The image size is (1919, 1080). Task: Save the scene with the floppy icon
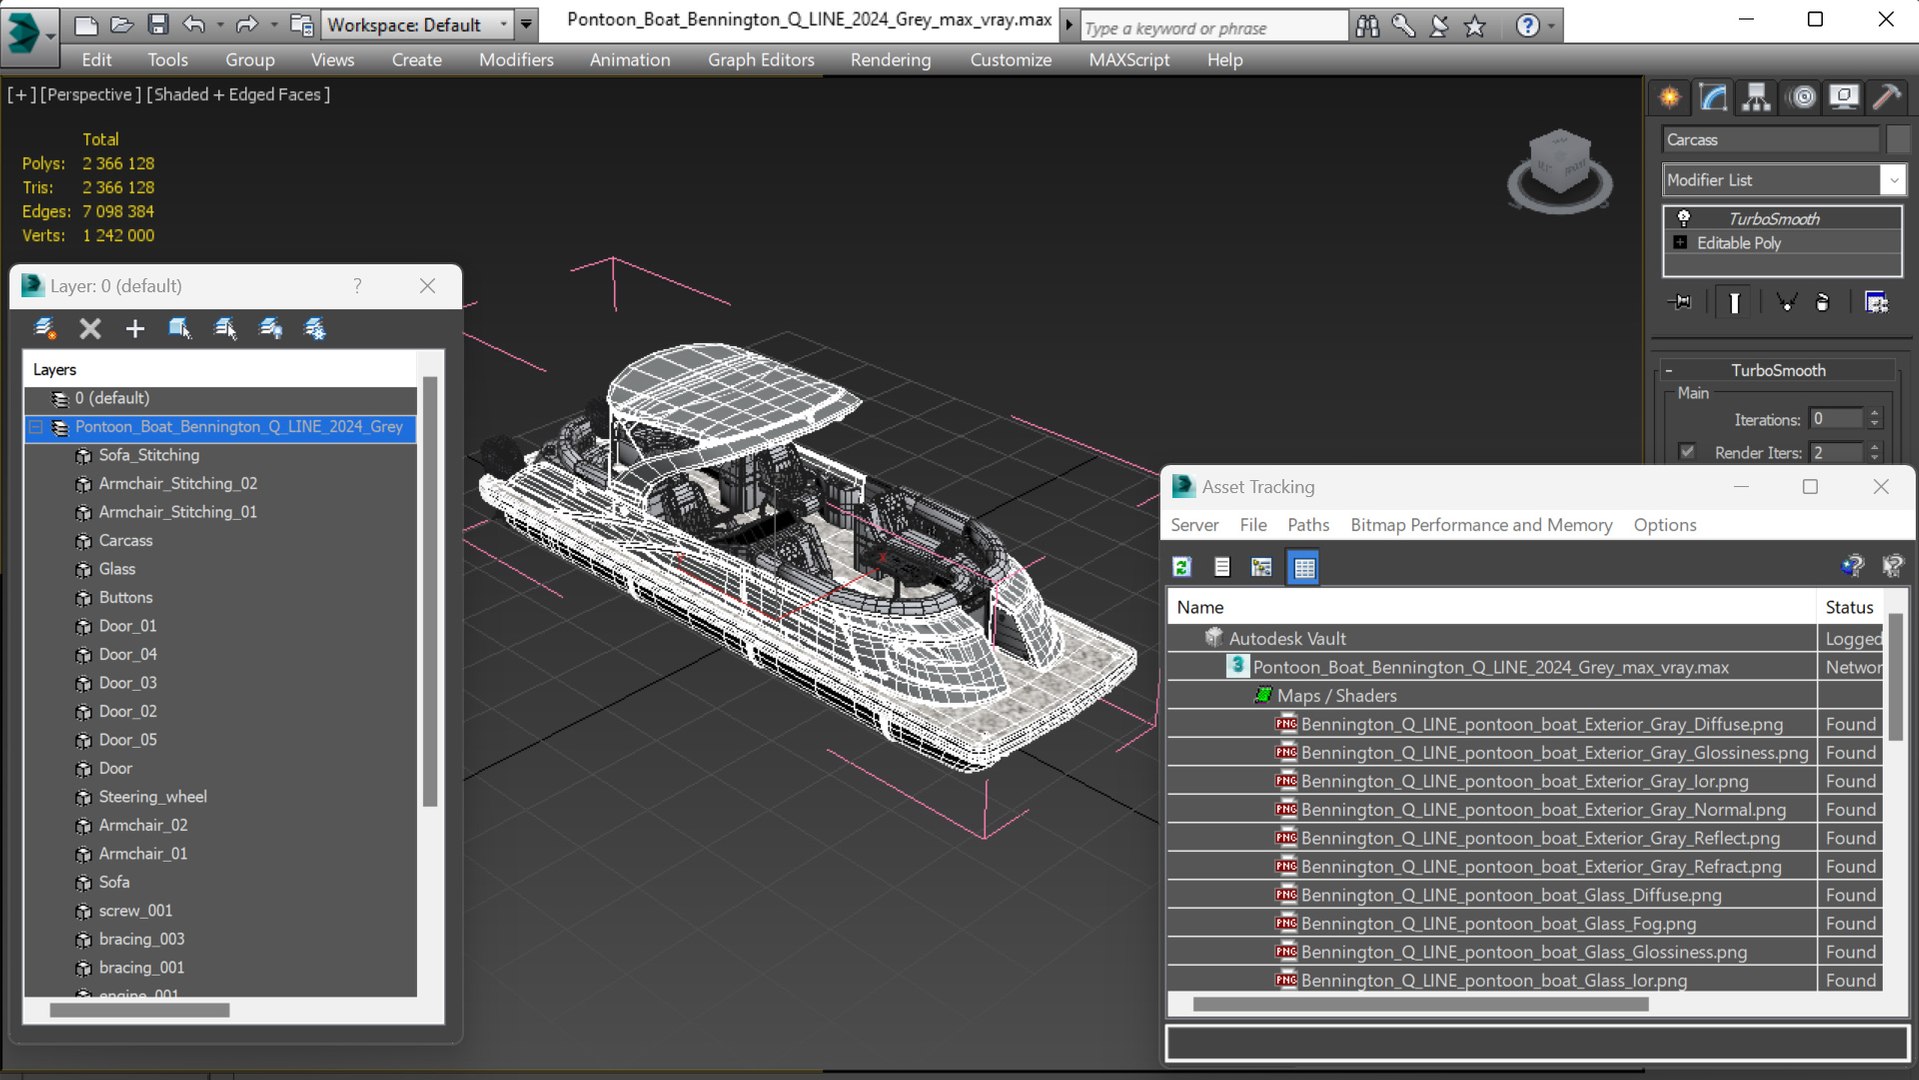[158, 24]
